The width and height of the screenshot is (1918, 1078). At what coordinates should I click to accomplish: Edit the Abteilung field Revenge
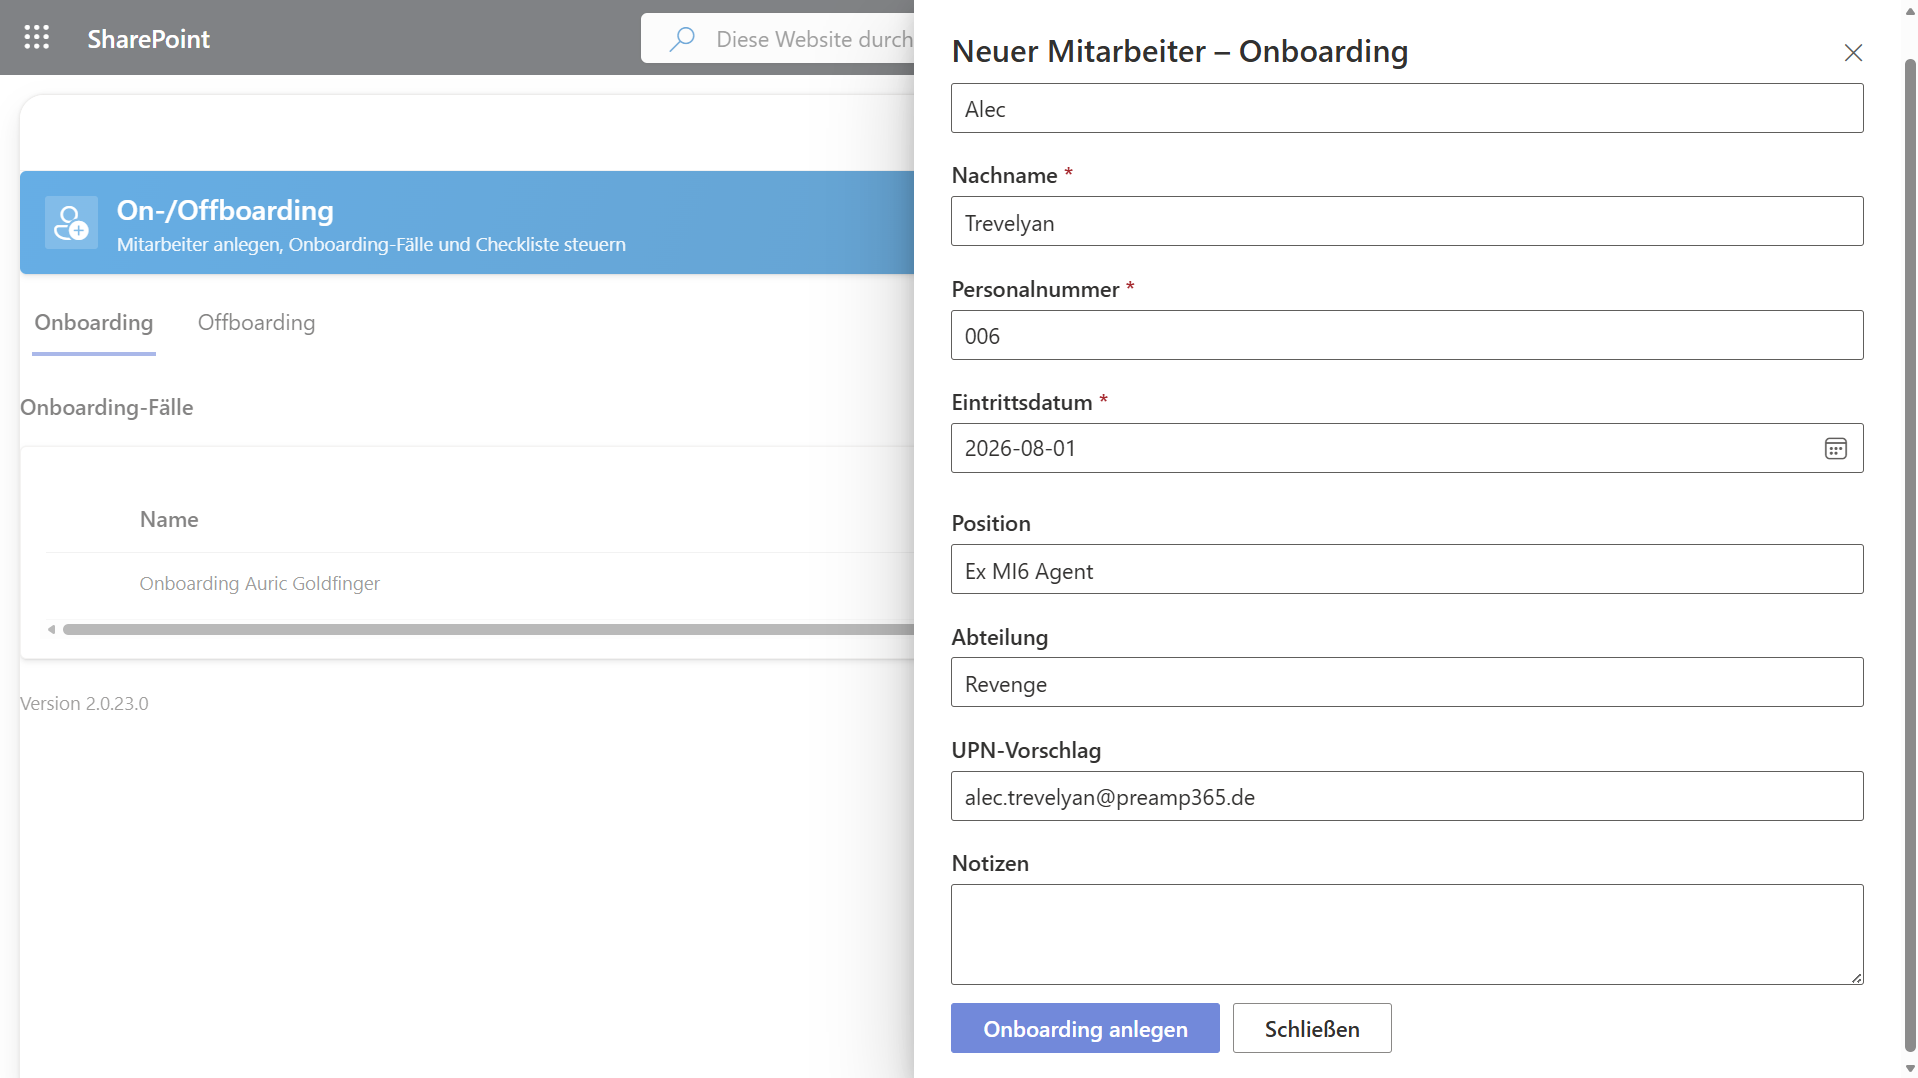coord(1407,682)
